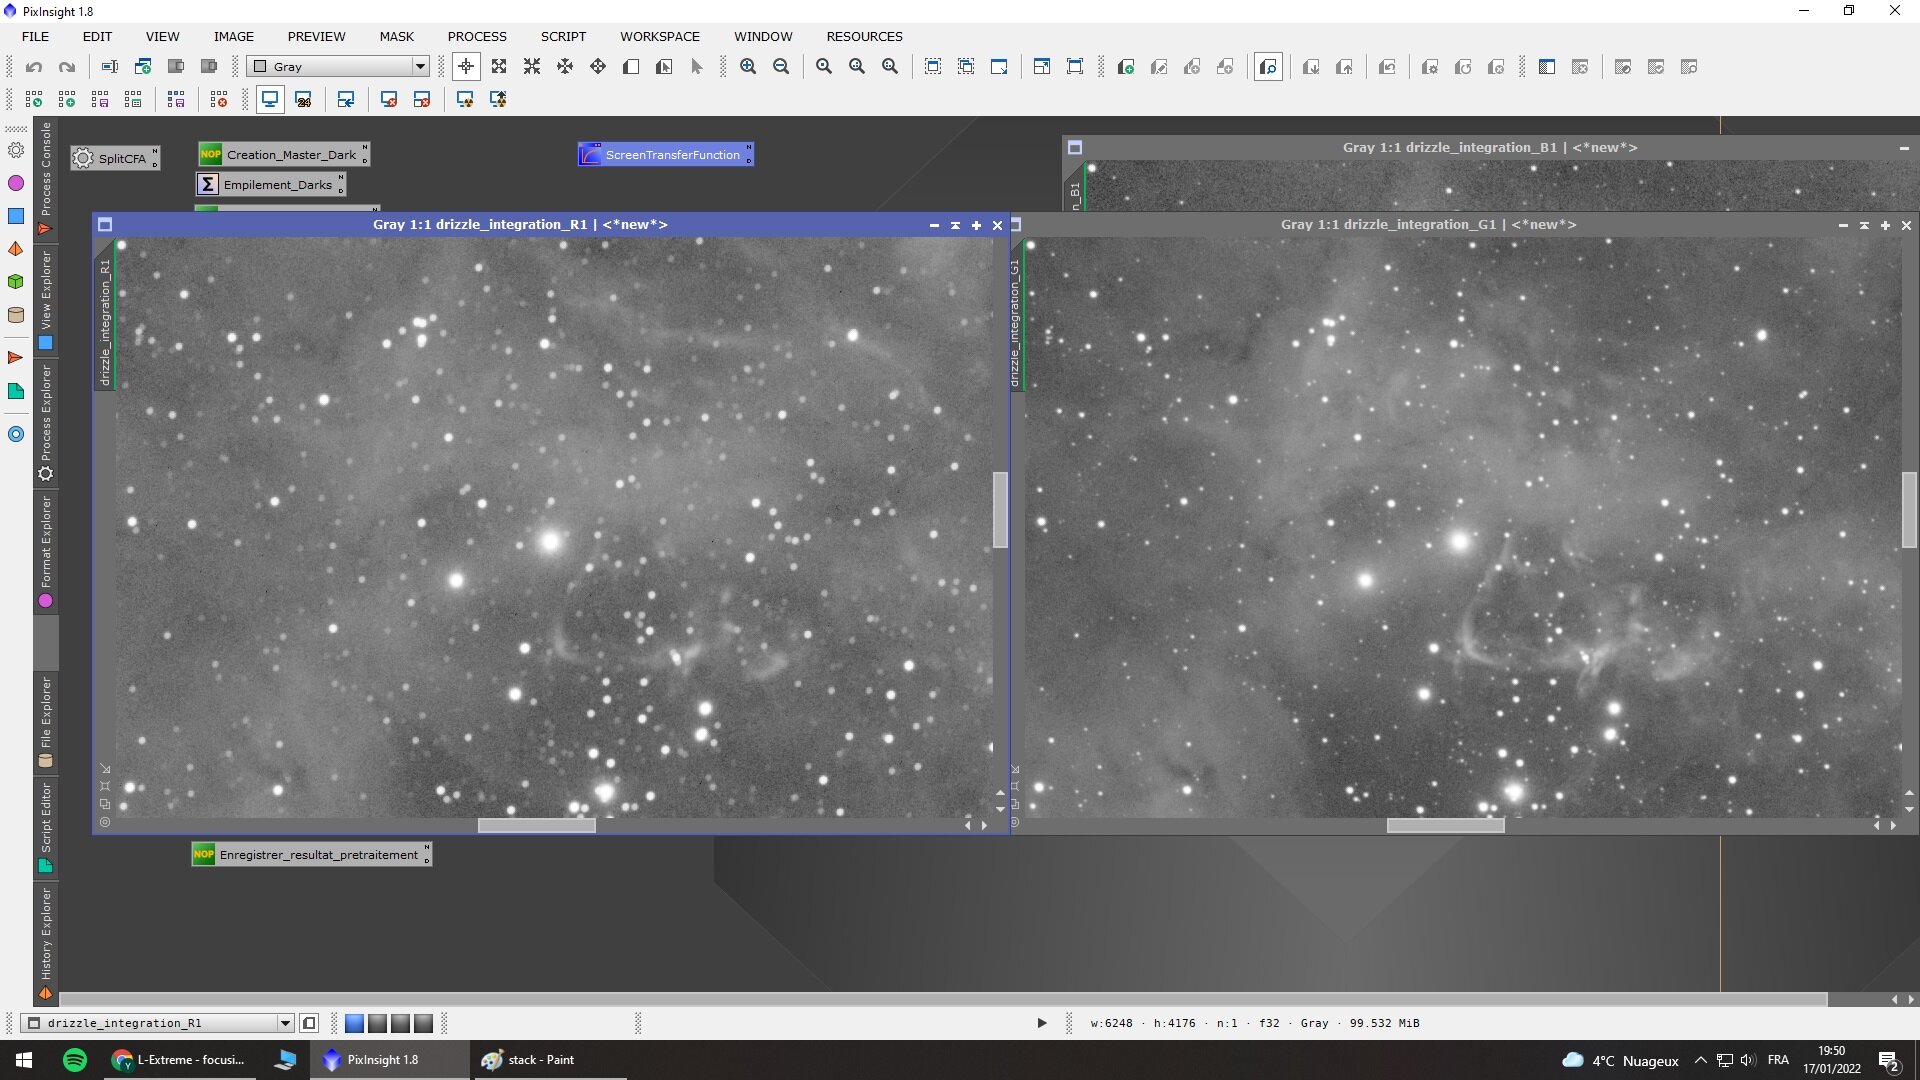Image resolution: width=1920 pixels, height=1080 pixels.
Task: Click Enregistrer_resultat_pretraitement icon label
Action: (318, 855)
